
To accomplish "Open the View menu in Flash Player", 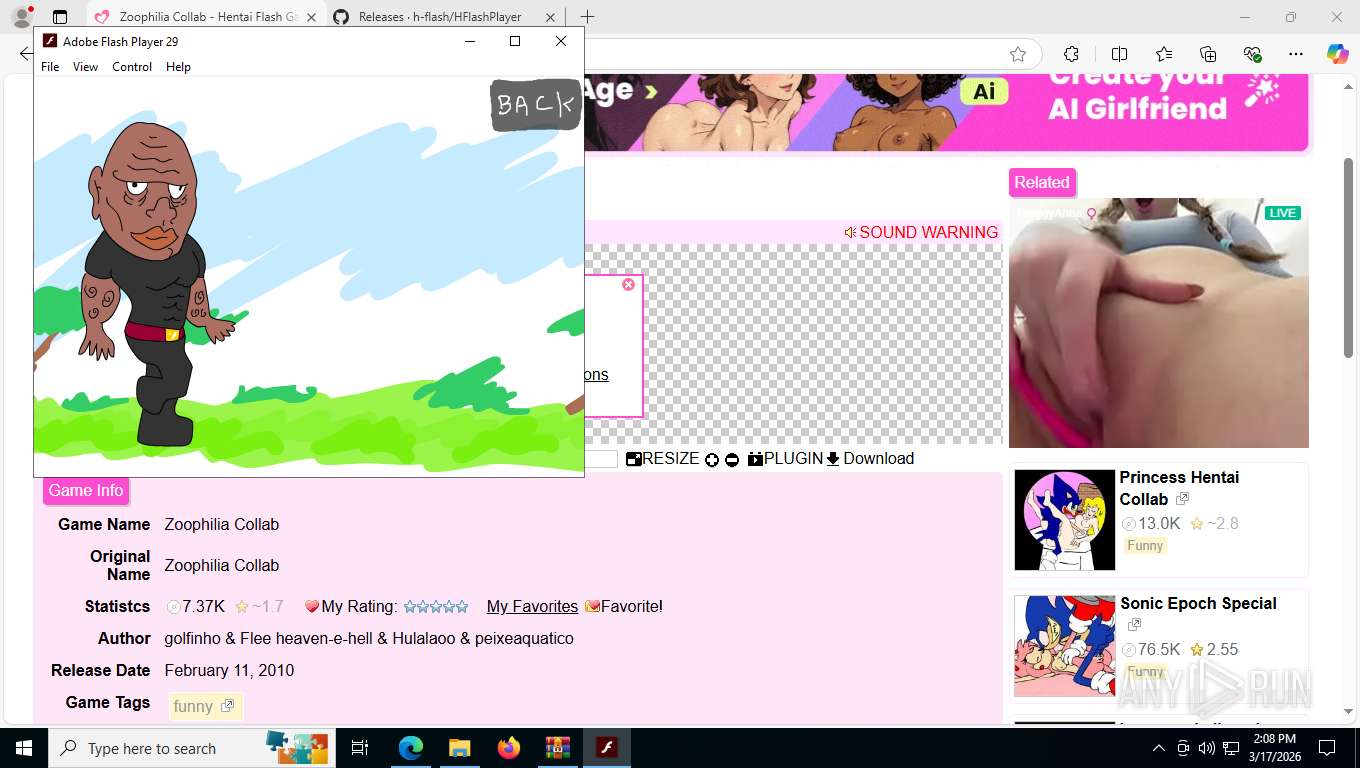I will point(85,67).
